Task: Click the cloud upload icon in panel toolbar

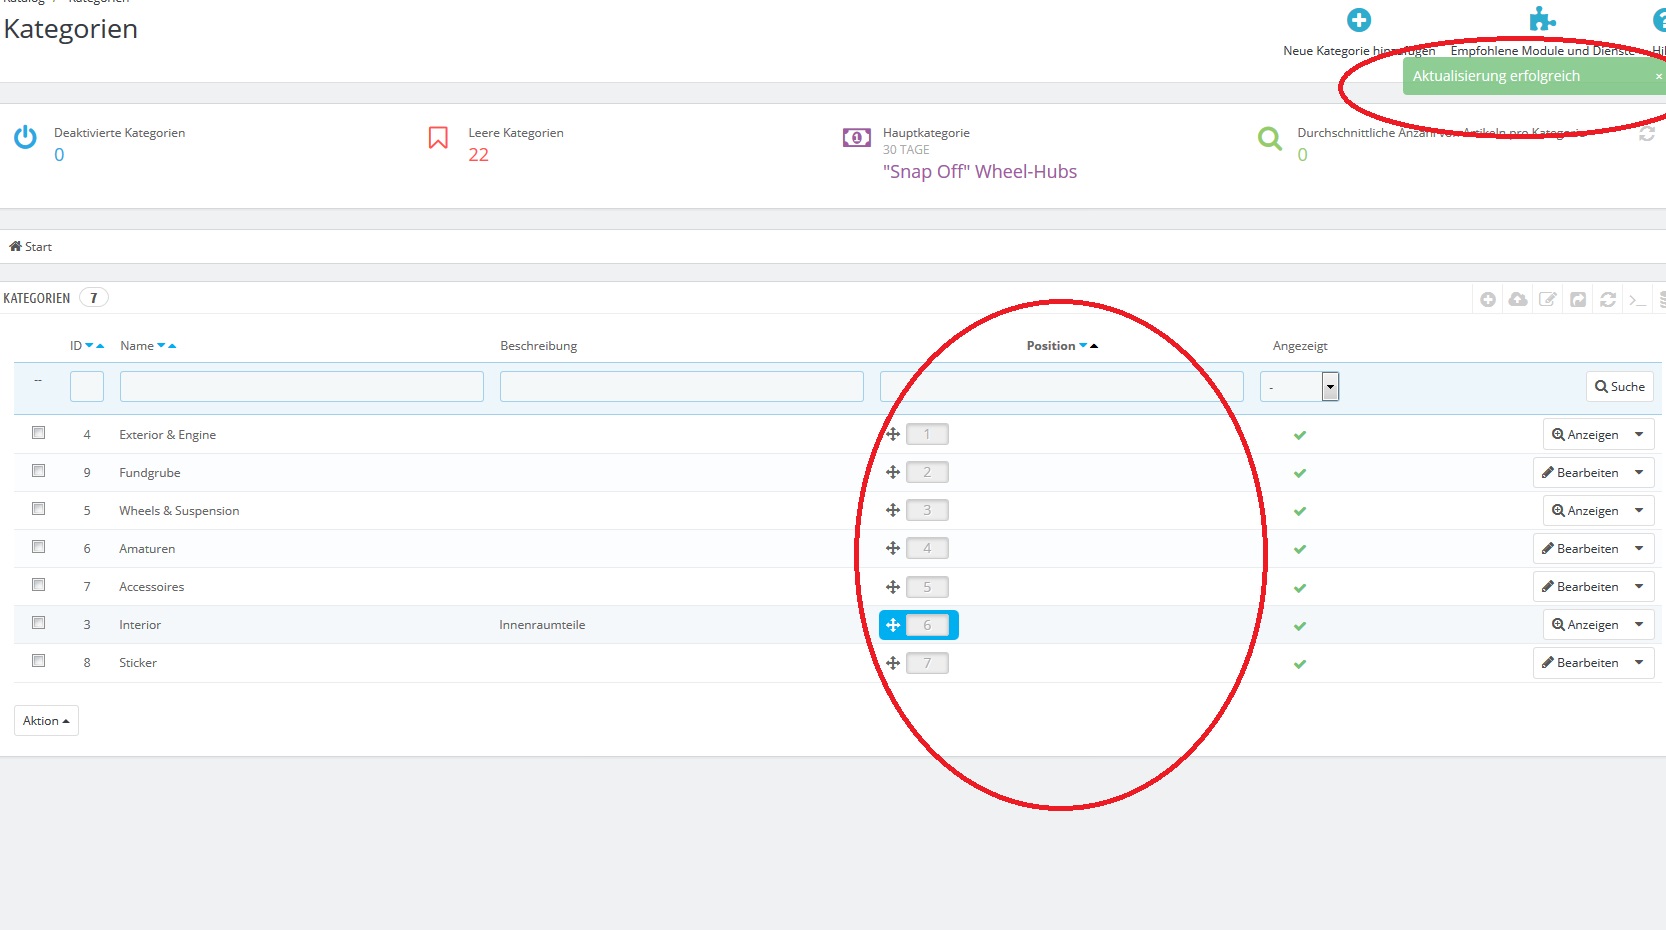Action: [x=1518, y=299]
